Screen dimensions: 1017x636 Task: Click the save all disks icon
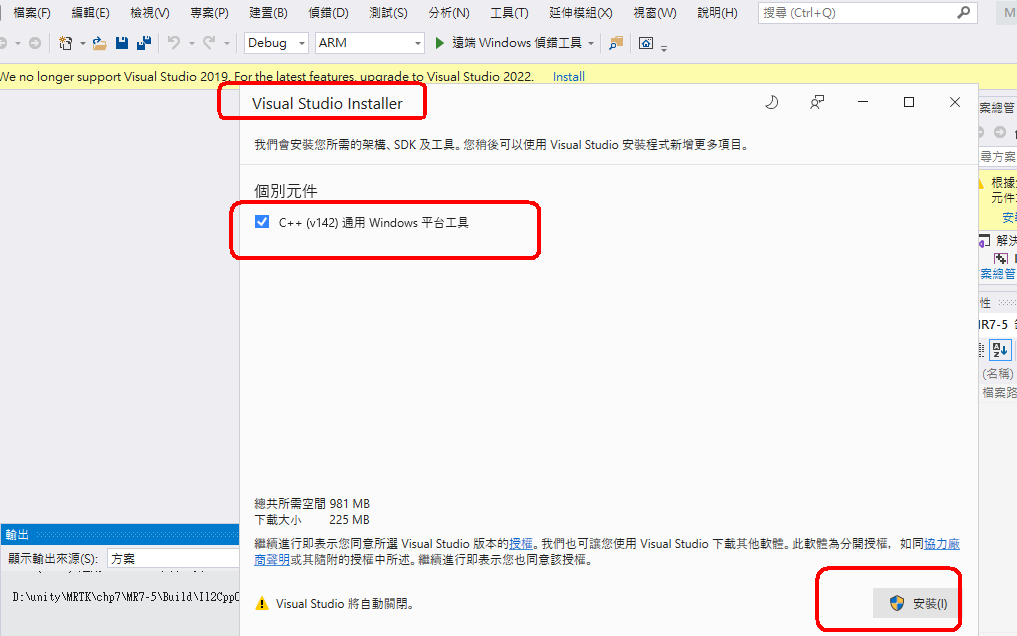143,43
